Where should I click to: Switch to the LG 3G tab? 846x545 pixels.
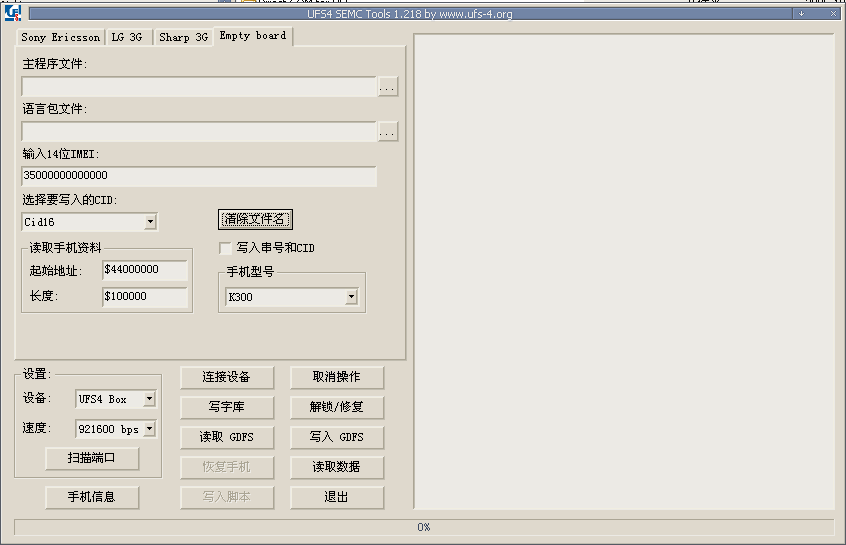pos(127,37)
